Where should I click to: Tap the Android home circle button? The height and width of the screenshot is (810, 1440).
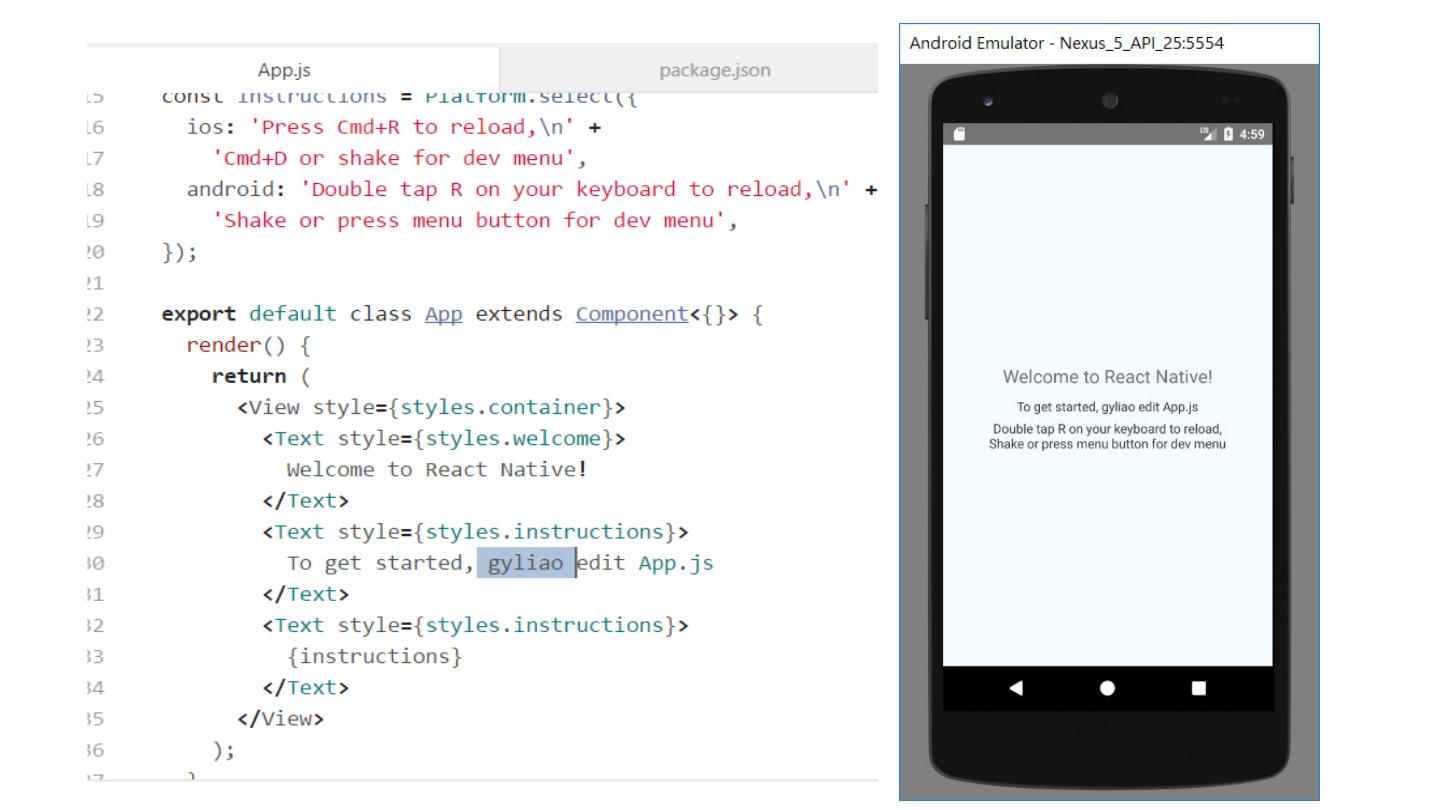1107,688
